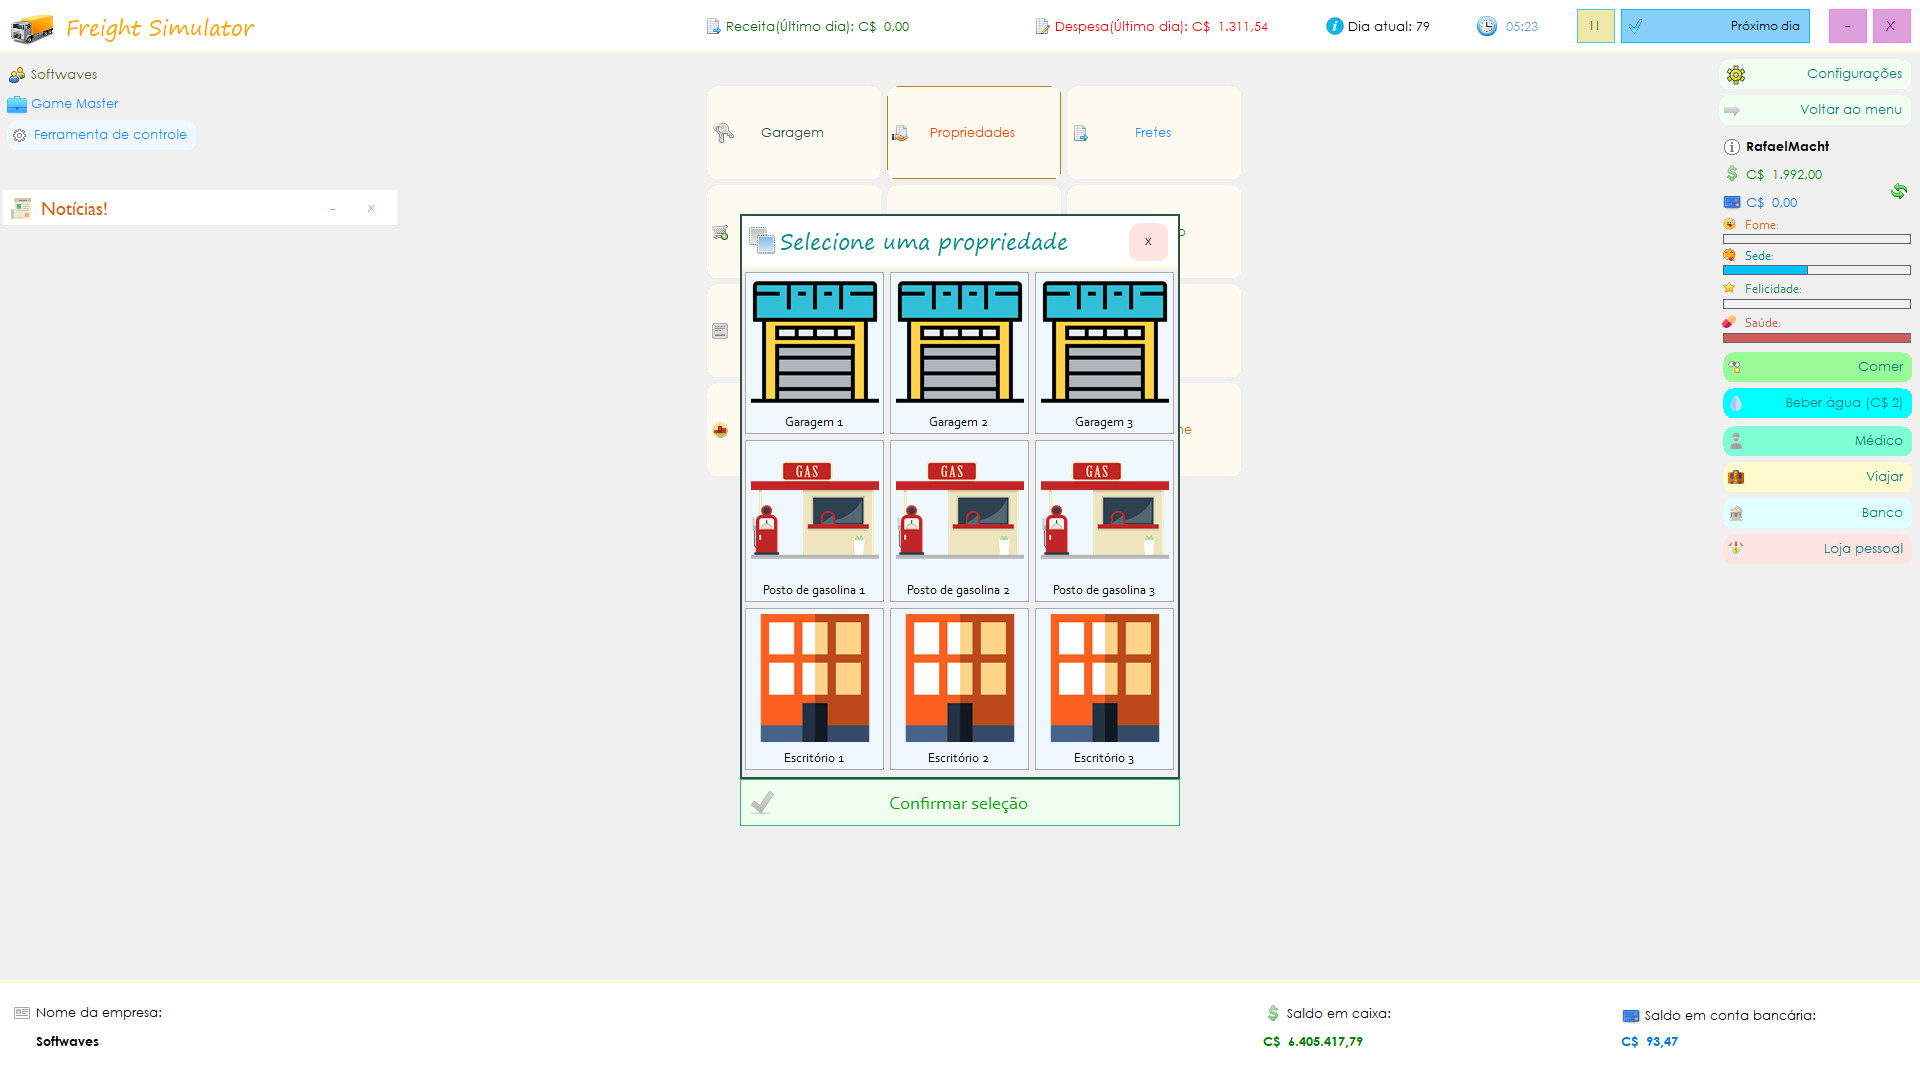Image resolution: width=1920 pixels, height=1080 pixels.
Task: Open the Garagem tab
Action: tap(793, 132)
